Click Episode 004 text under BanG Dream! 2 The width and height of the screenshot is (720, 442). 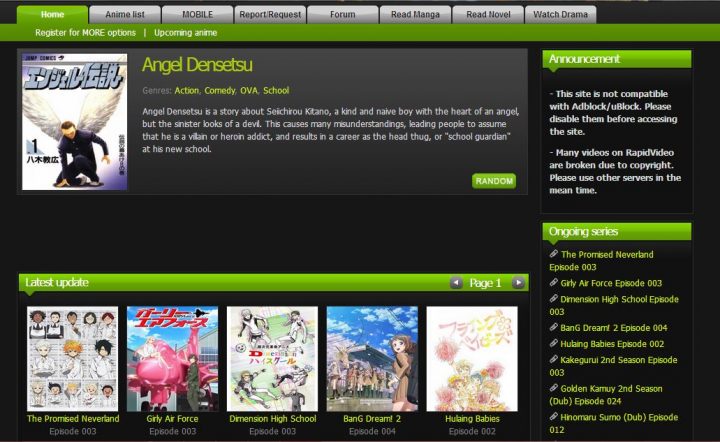coord(372,431)
